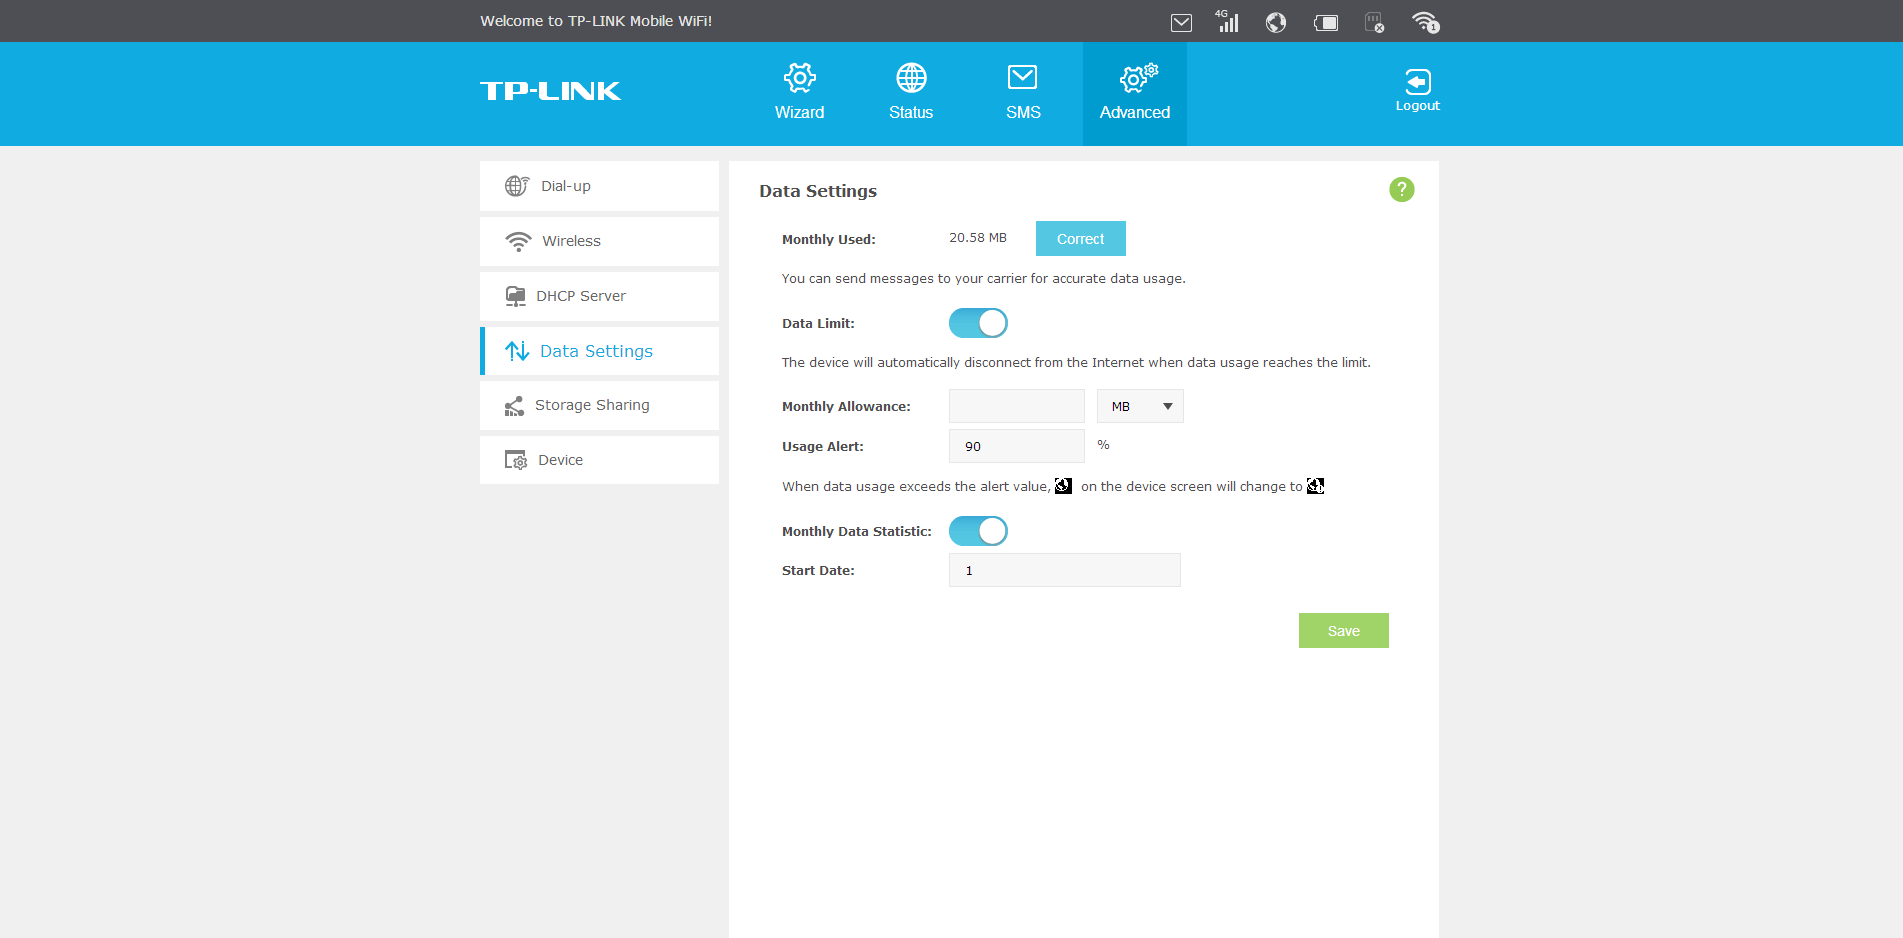
Task: Disable the Data Limit toggle
Action: (x=978, y=323)
